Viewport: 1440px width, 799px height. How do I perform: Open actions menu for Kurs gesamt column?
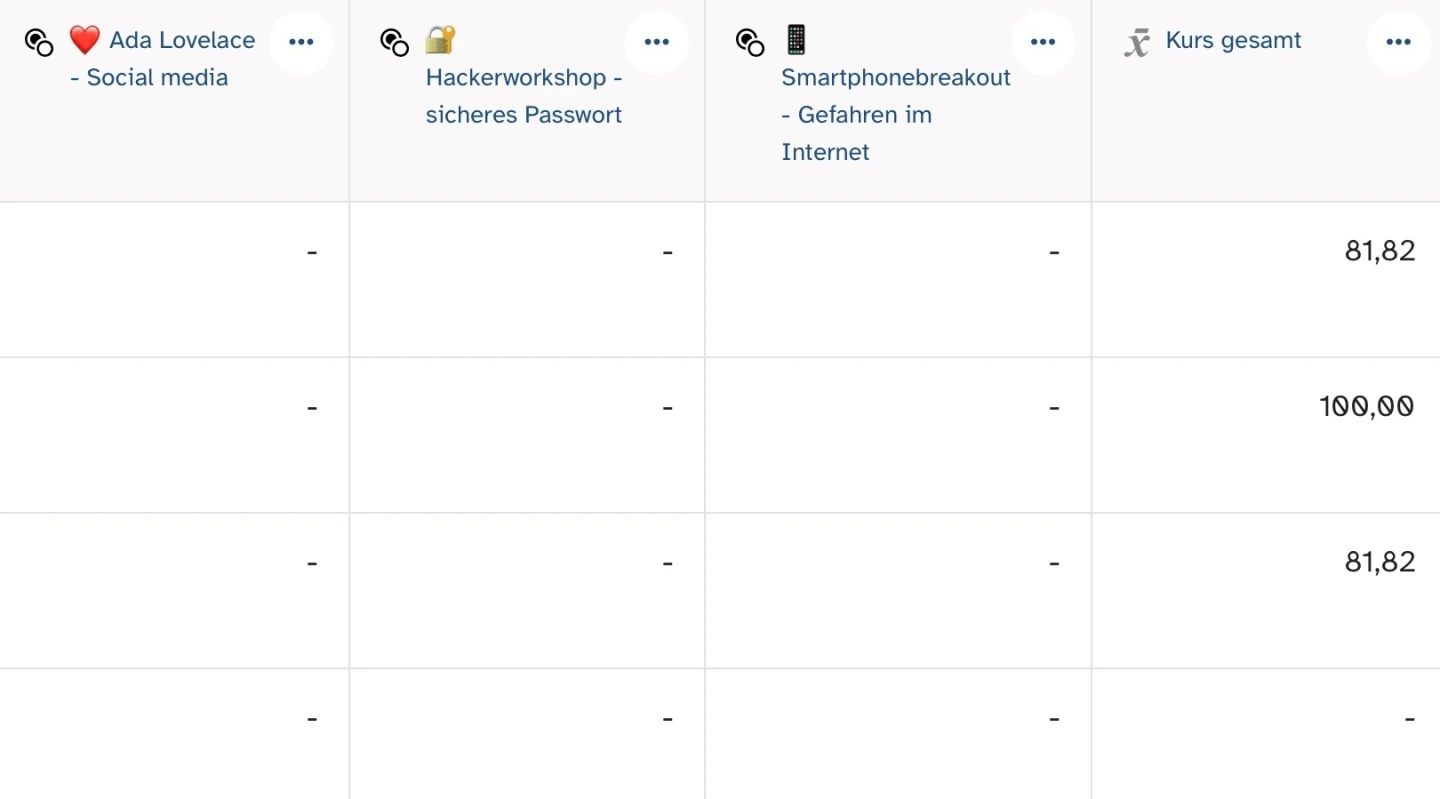(x=1398, y=42)
